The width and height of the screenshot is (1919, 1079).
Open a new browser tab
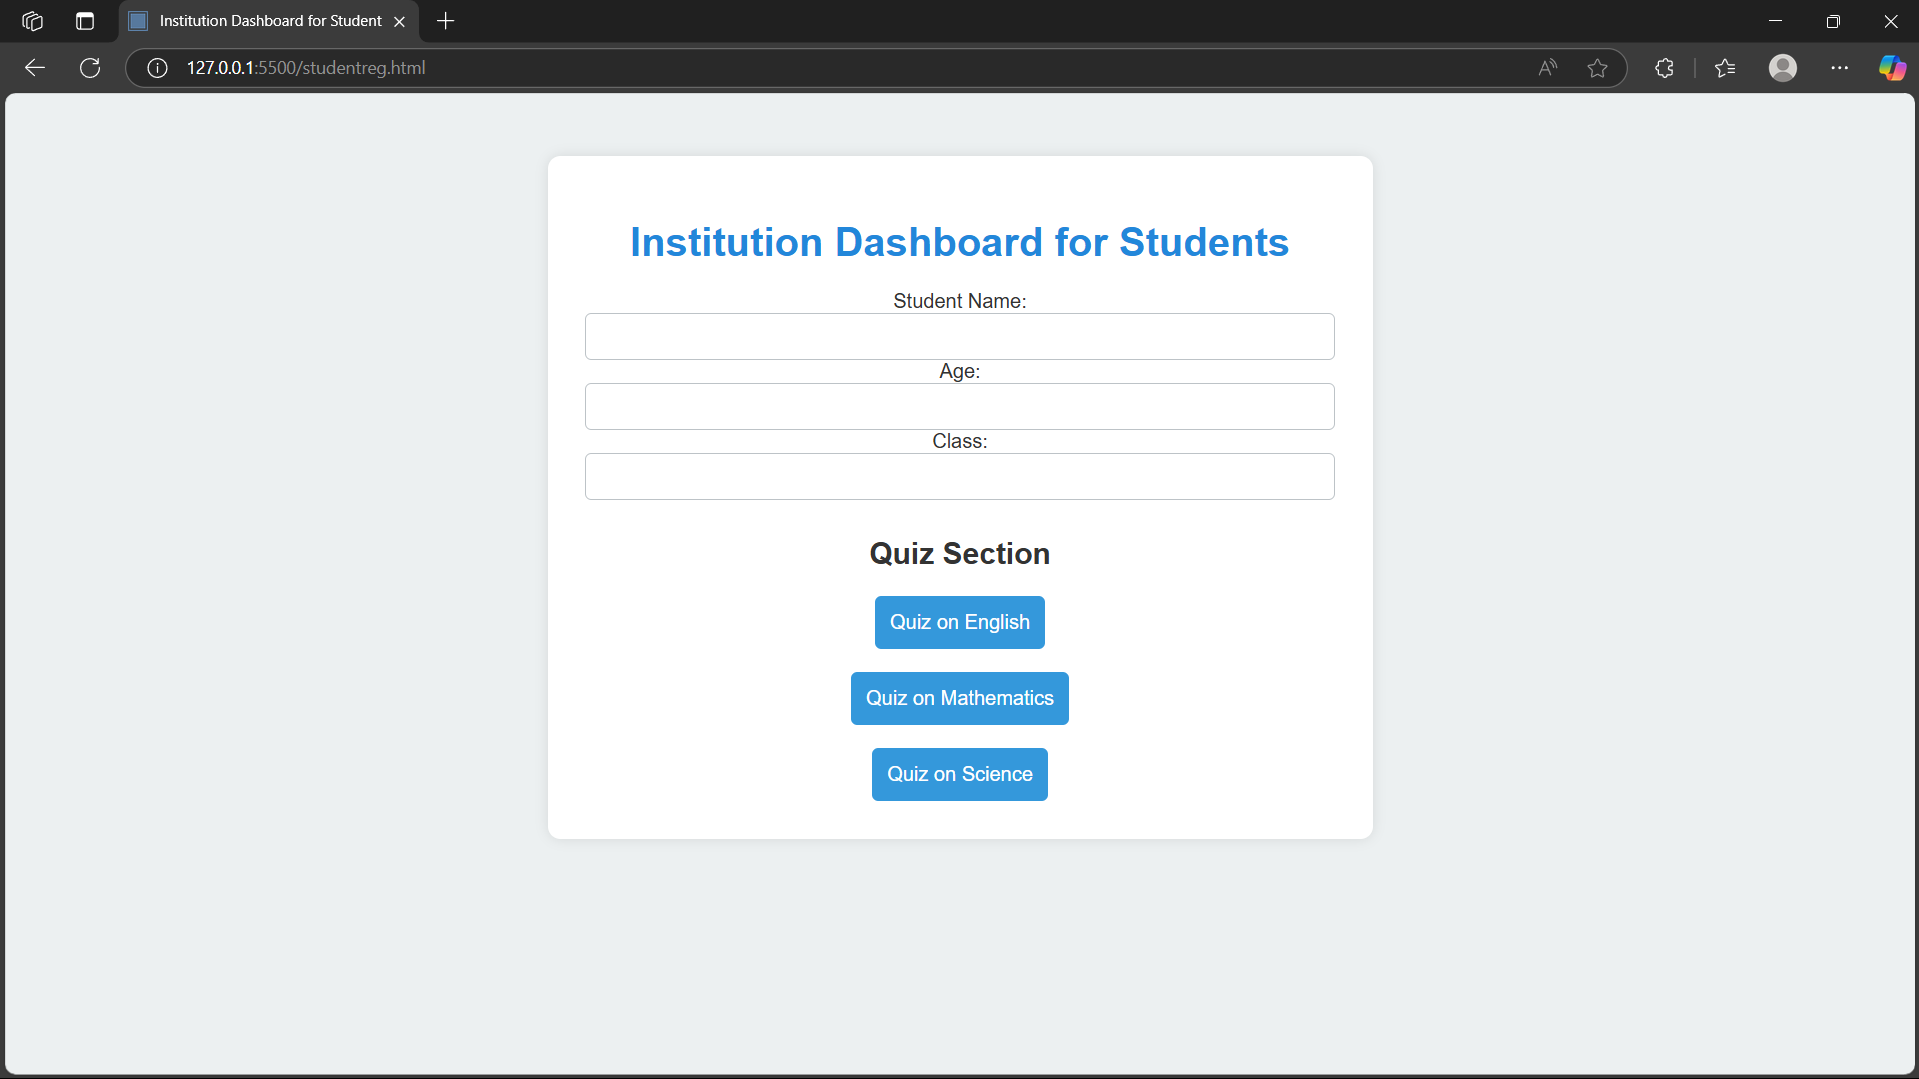tap(446, 21)
